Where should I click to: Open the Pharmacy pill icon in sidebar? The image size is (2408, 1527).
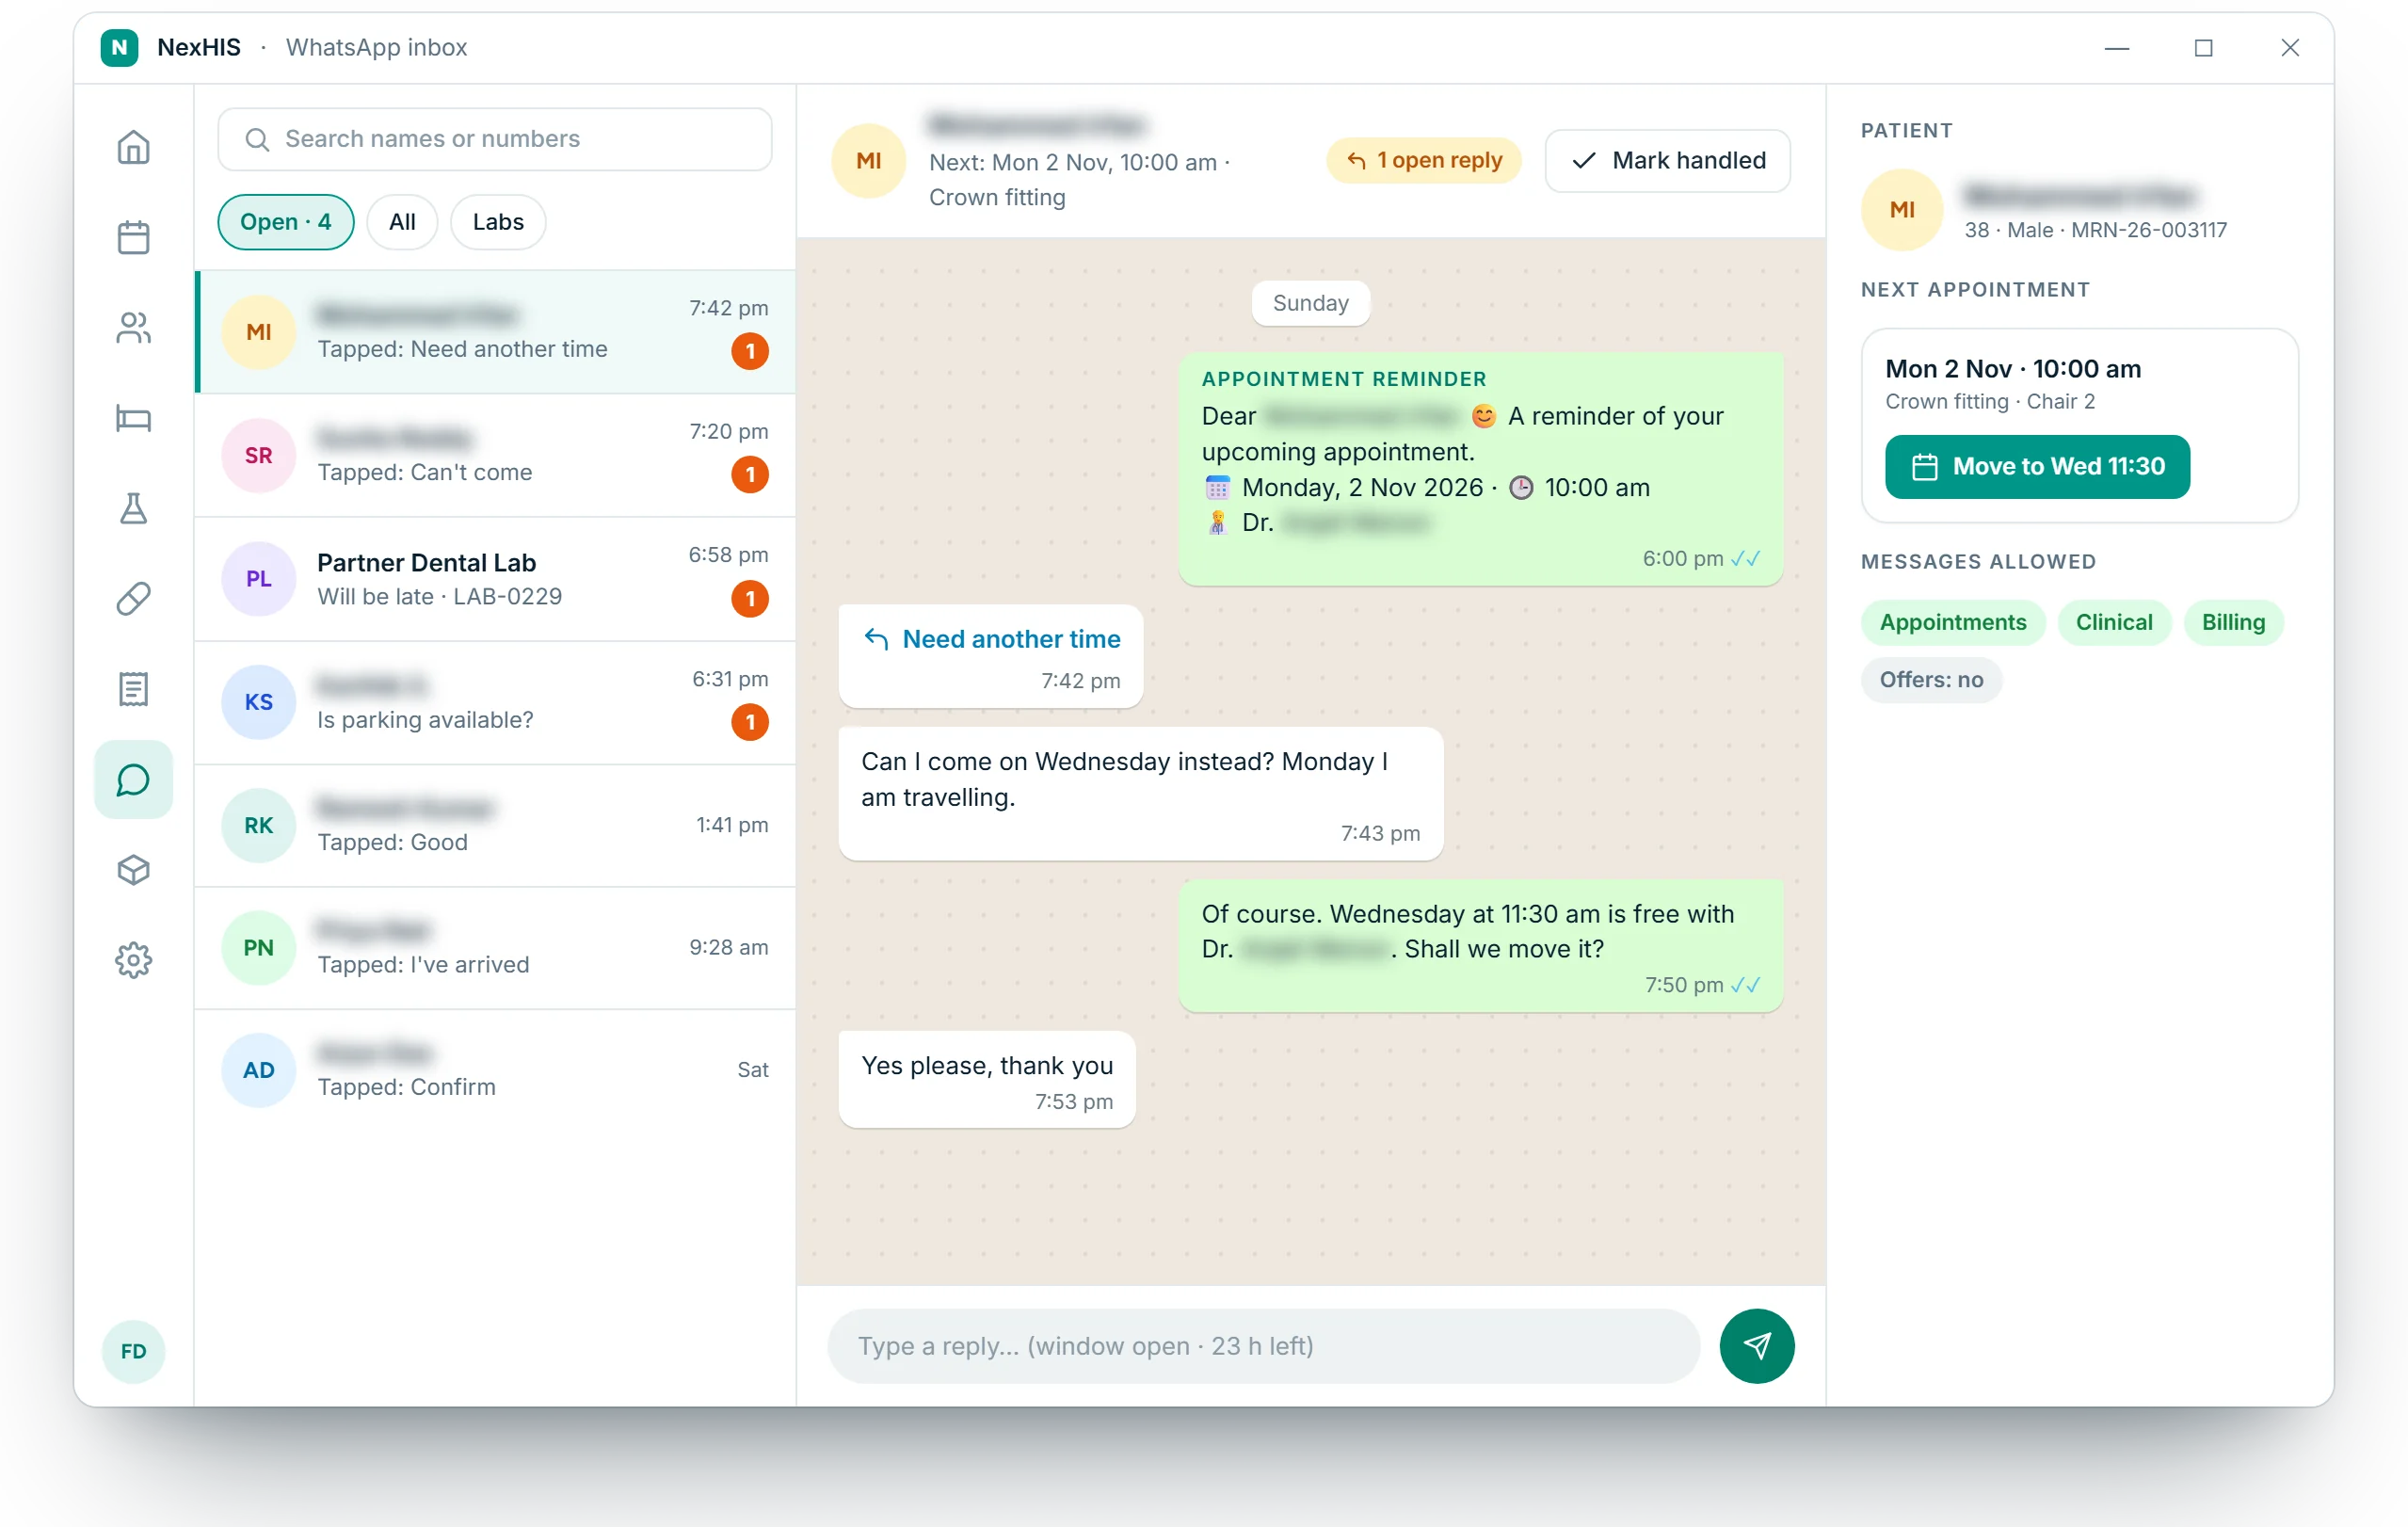coord(133,598)
